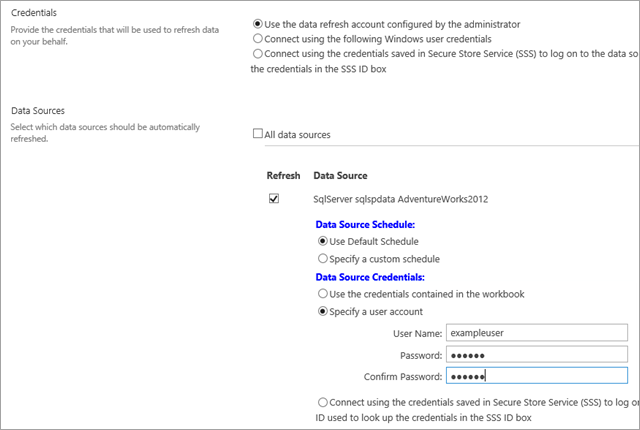Click the User Name field containing exampleuser

point(536,333)
